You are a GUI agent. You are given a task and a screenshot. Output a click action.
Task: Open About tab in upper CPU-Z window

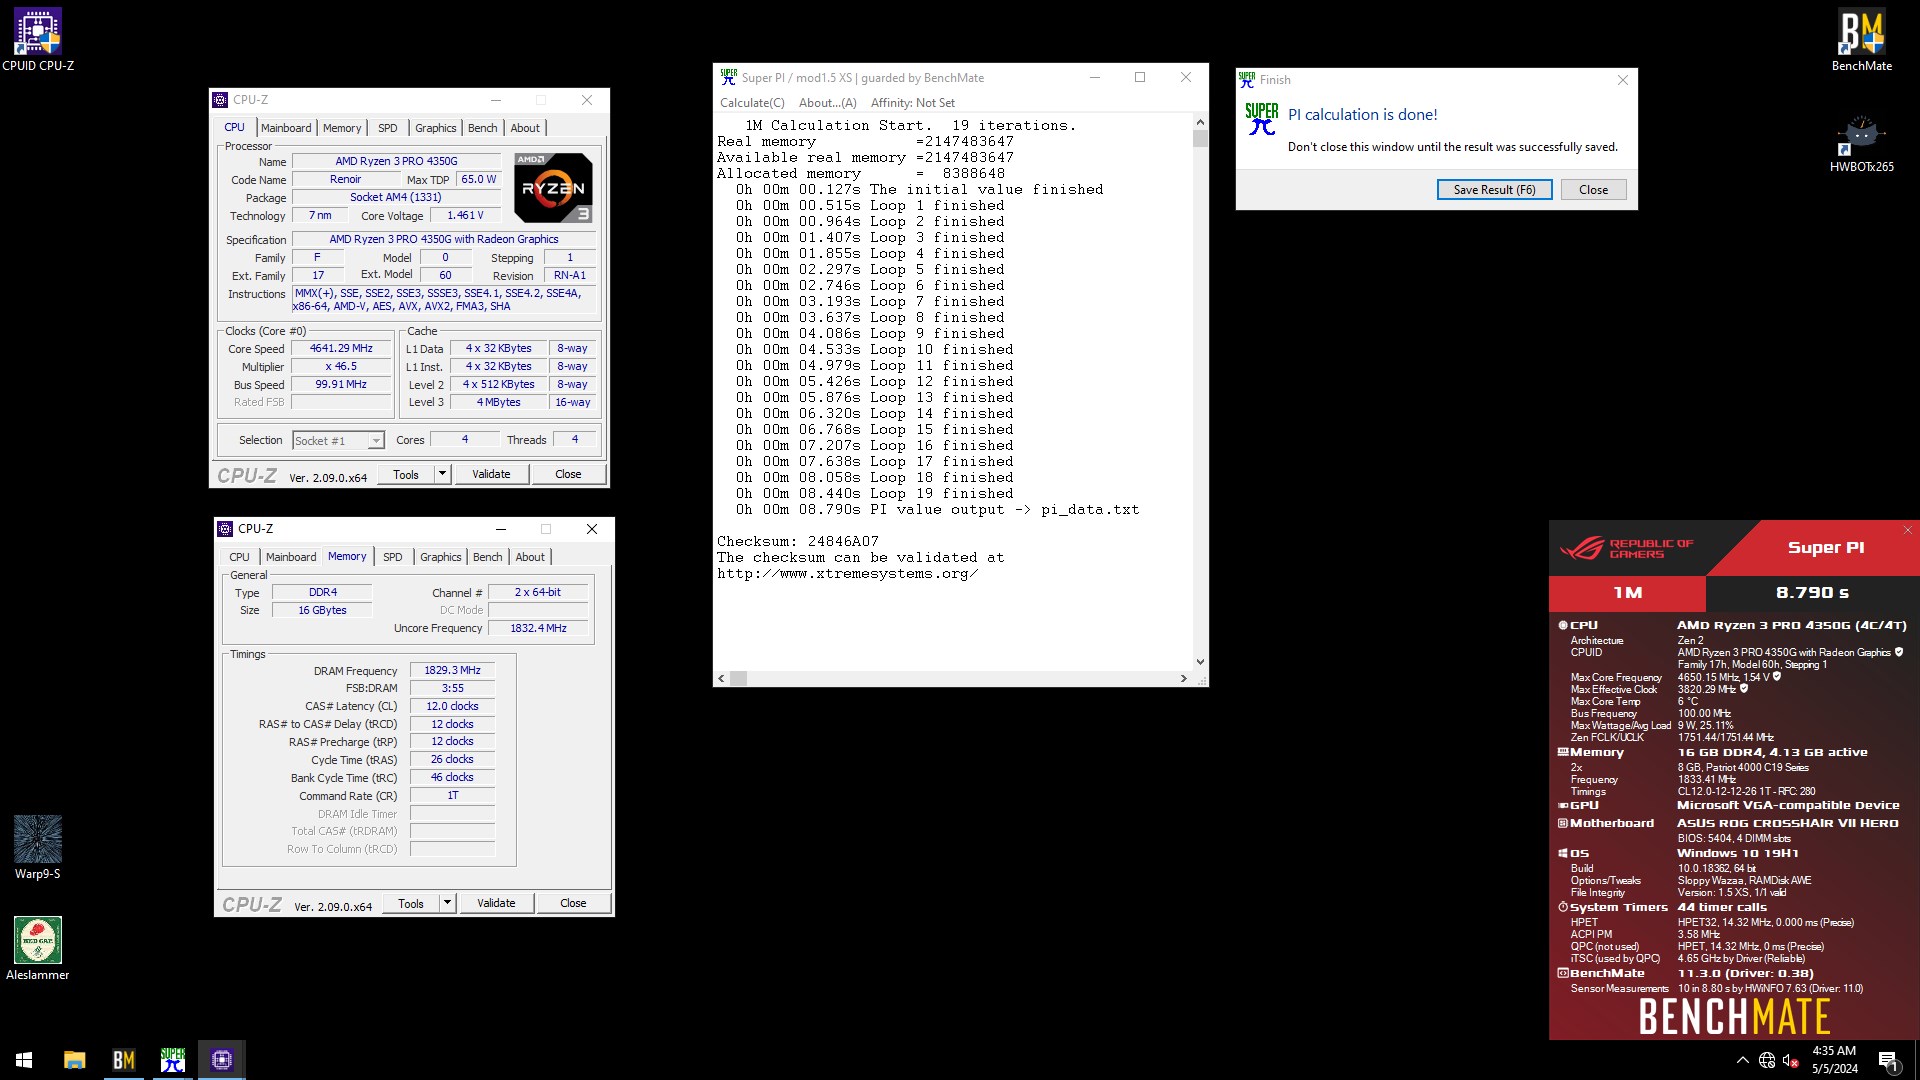525,128
